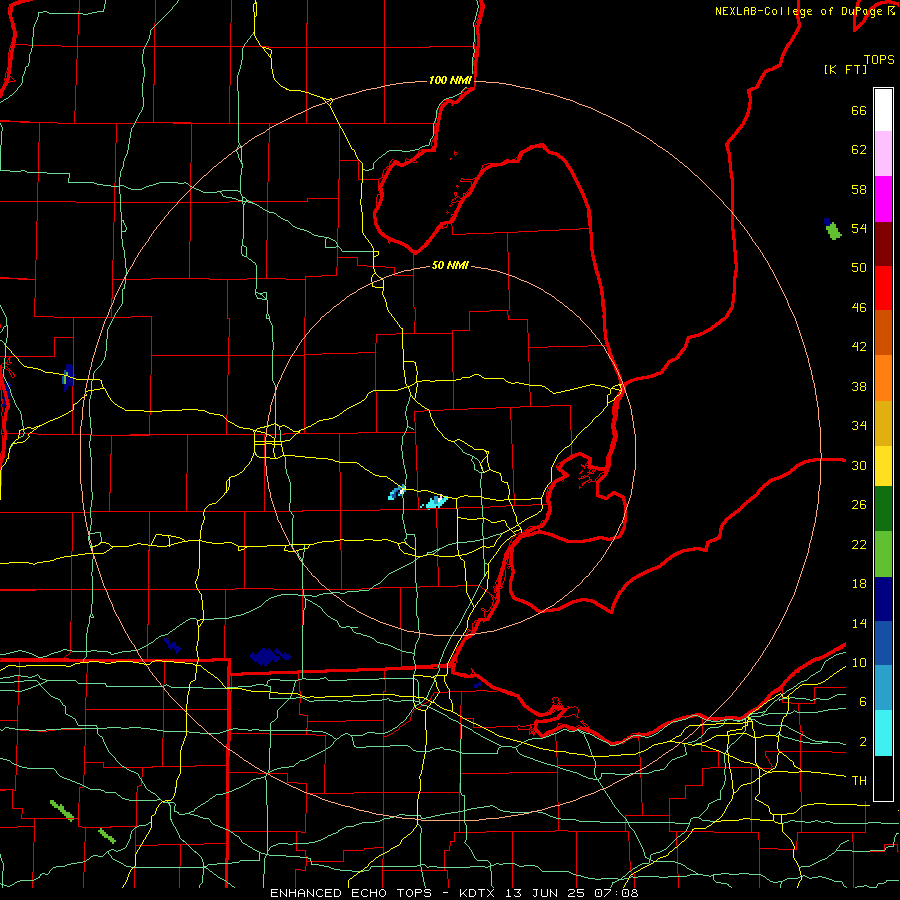Click legend value "54"
The height and width of the screenshot is (900, 900).
pyautogui.click(x=859, y=228)
